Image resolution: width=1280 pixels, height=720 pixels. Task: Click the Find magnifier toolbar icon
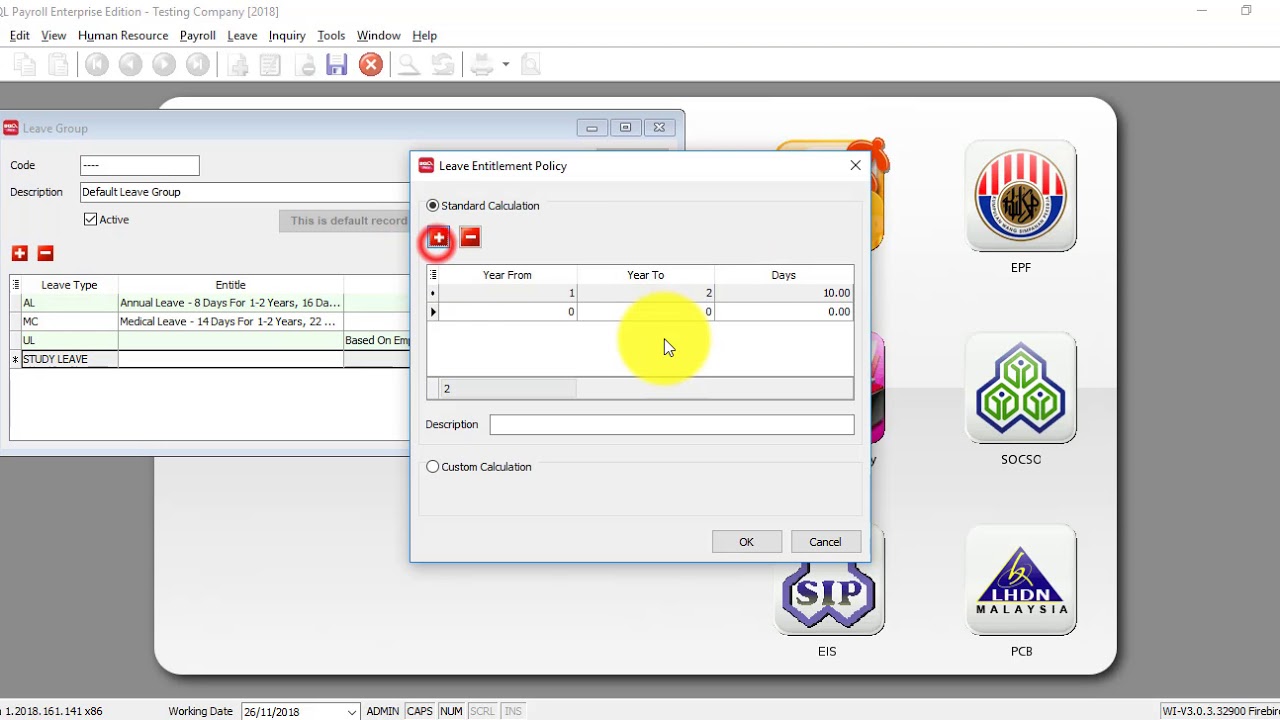coord(408,65)
